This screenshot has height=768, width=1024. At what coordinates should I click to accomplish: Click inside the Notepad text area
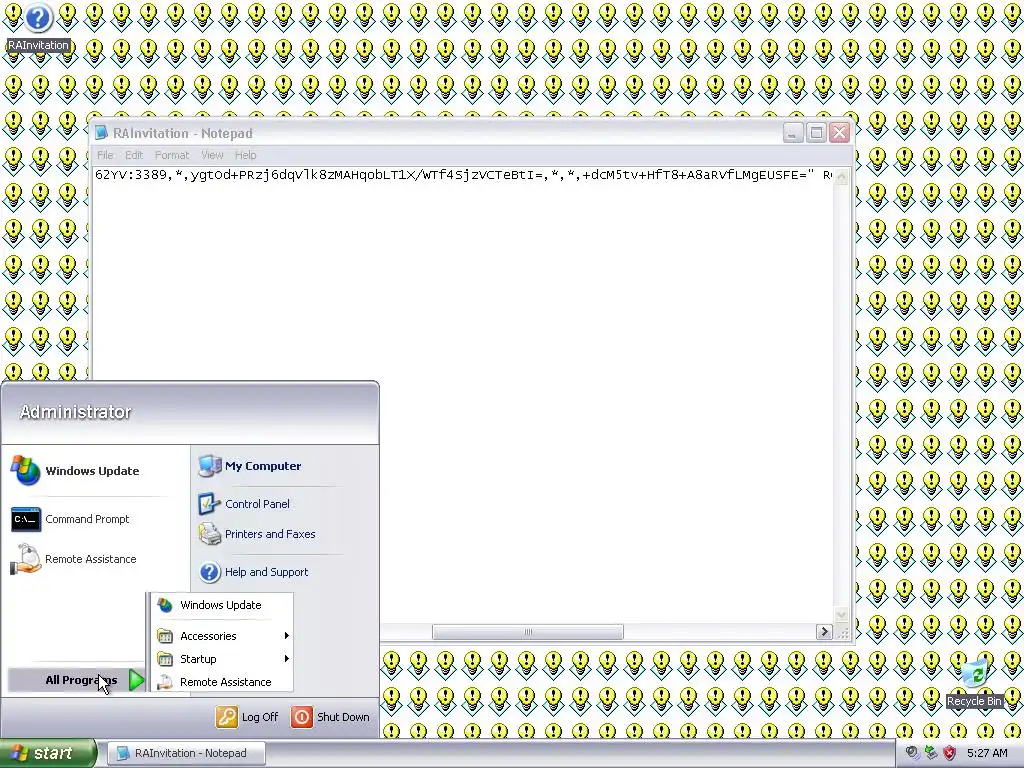coord(463,392)
